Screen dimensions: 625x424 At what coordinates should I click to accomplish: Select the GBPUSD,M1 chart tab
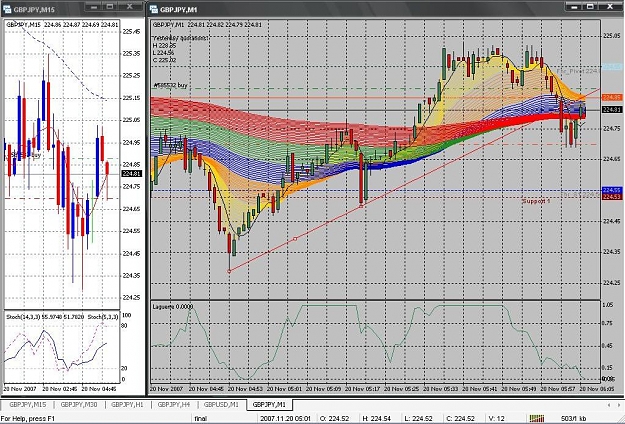click(x=221, y=405)
